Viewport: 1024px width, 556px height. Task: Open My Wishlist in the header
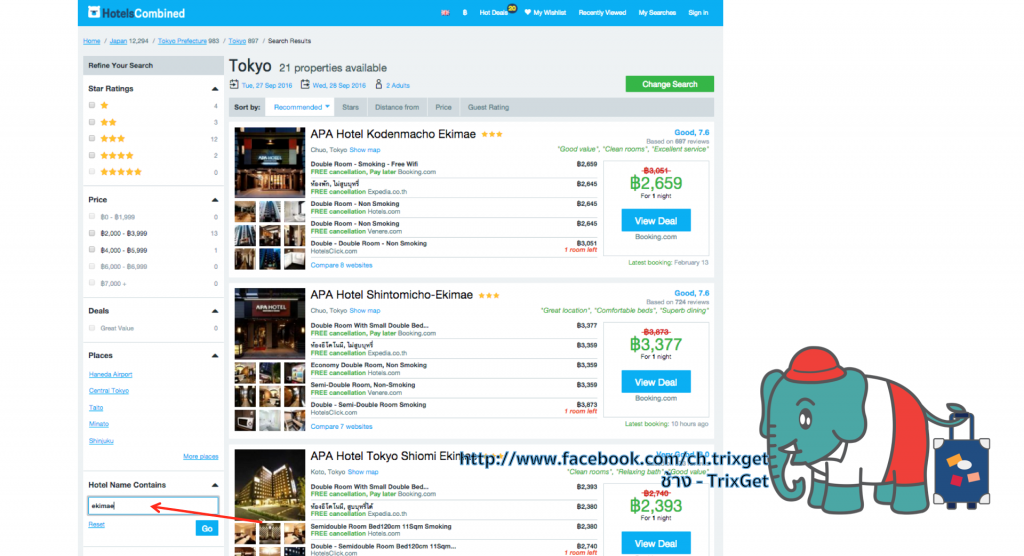pos(545,12)
